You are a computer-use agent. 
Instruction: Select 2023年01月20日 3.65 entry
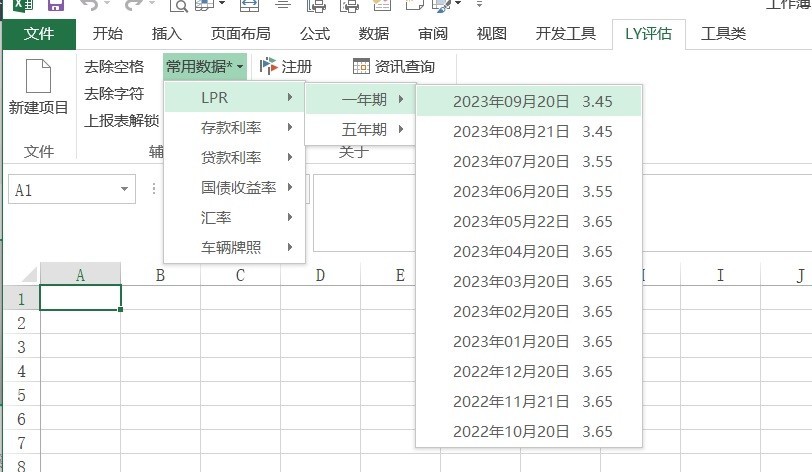[x=529, y=342]
